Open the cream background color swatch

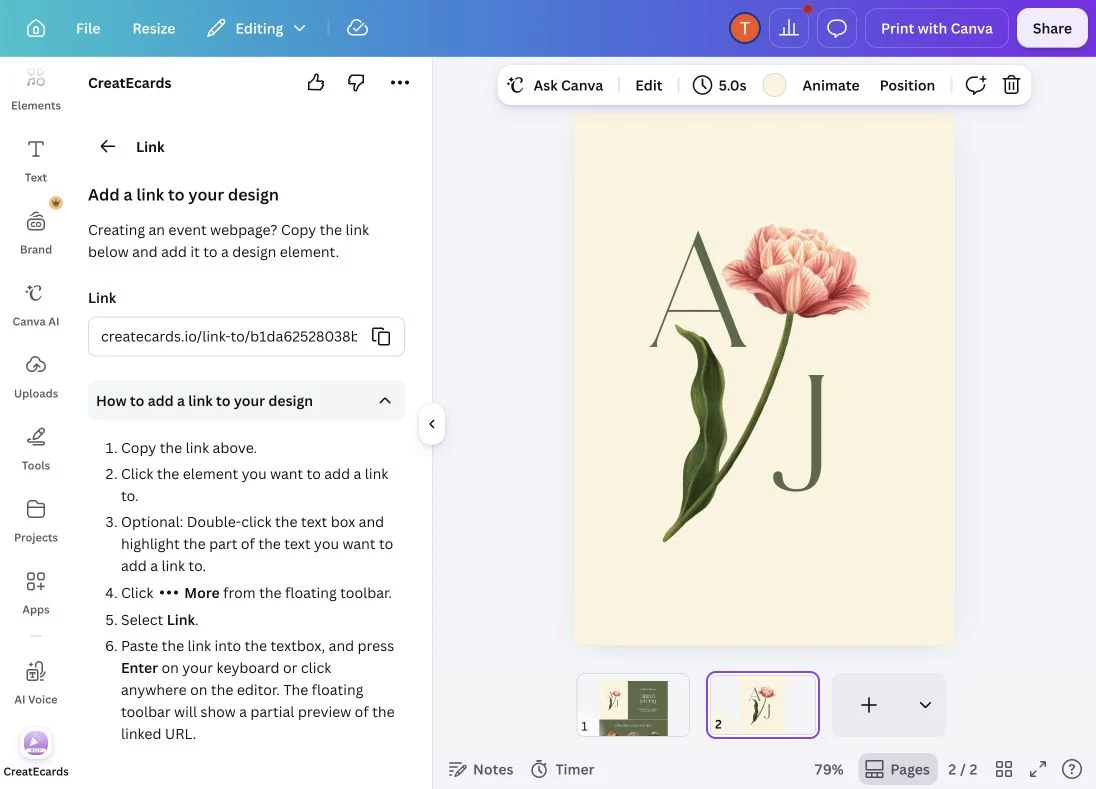774,85
